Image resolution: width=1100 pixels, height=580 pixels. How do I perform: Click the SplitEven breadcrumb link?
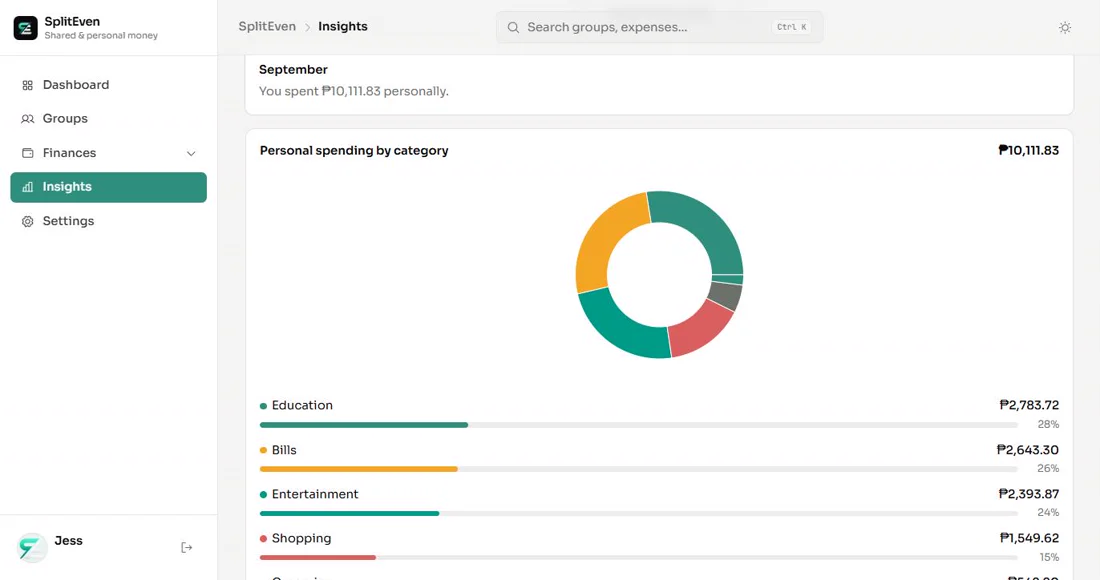(267, 27)
